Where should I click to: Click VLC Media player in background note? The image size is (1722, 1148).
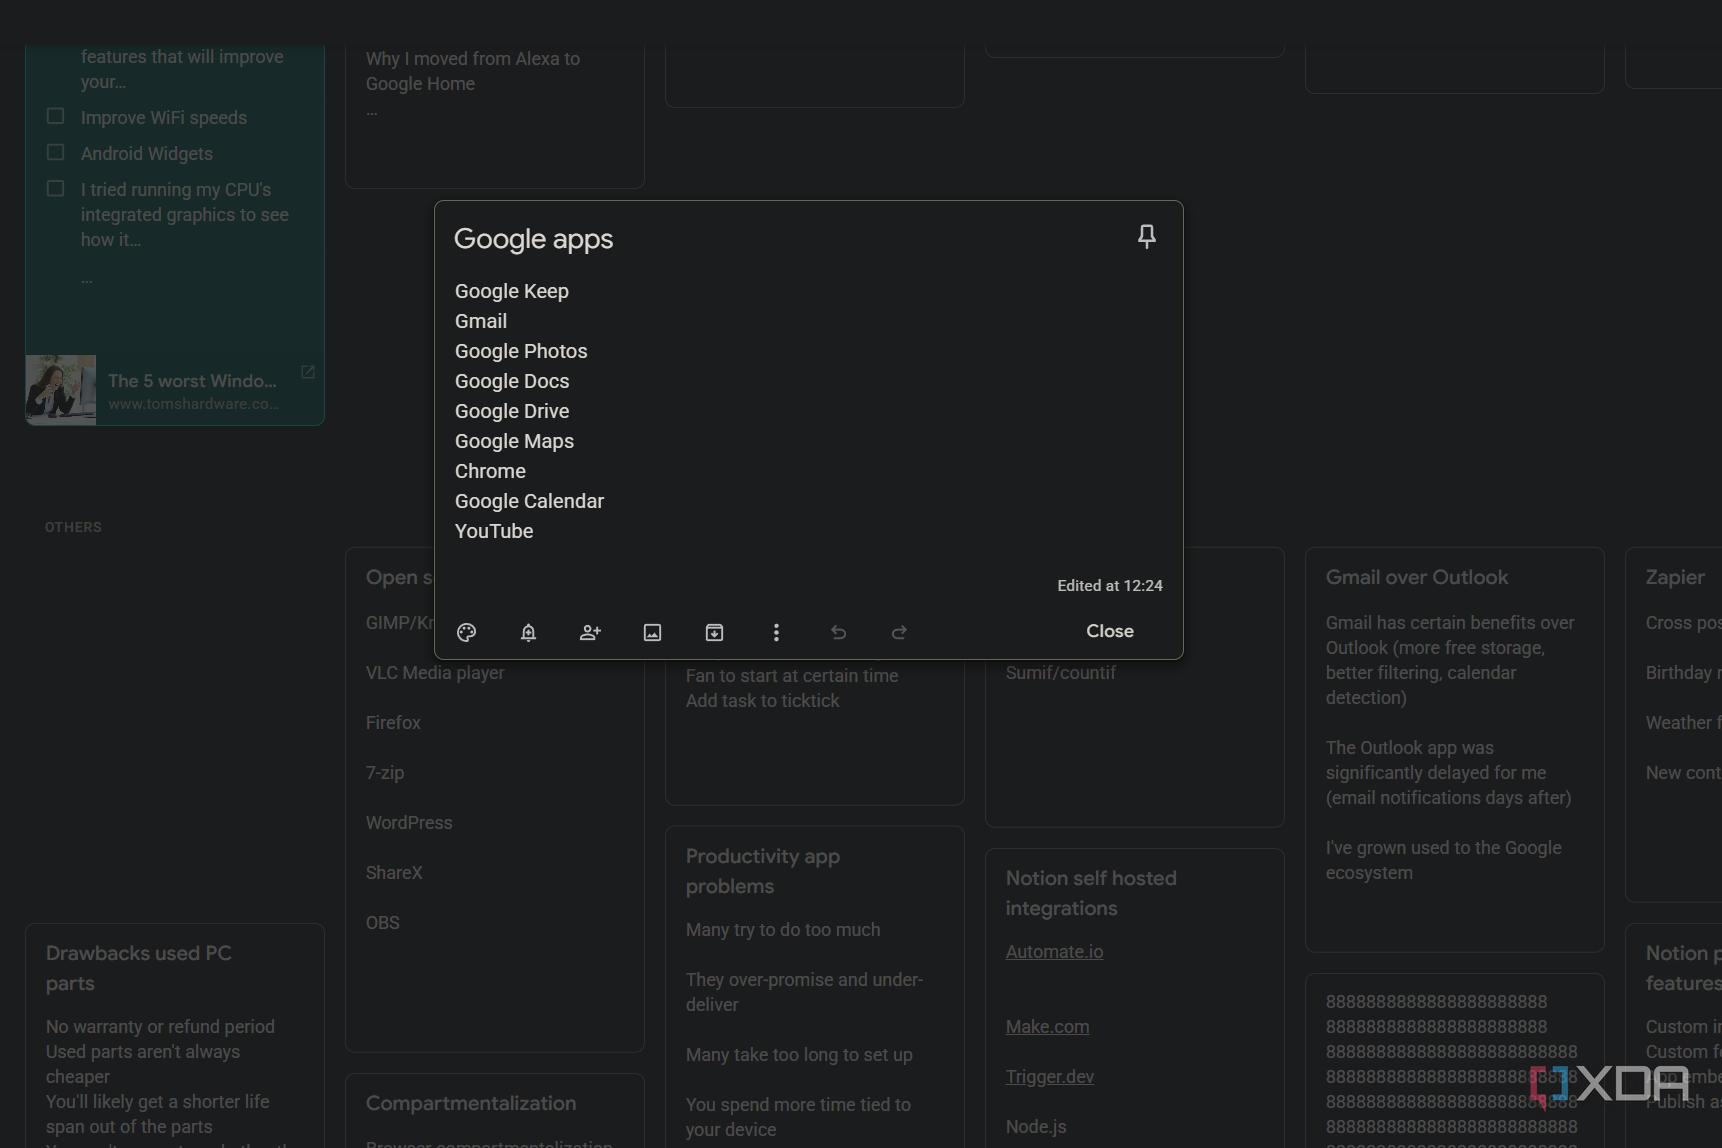pos(435,673)
